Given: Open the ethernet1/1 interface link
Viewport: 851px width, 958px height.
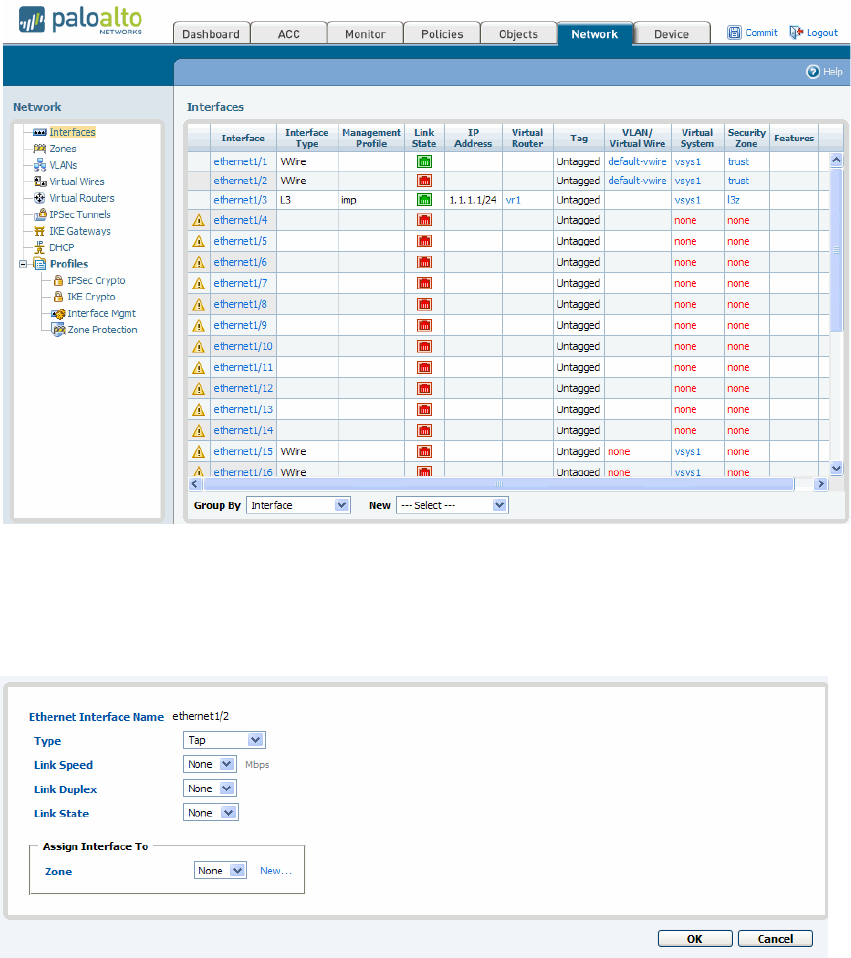Looking at the screenshot, I should (240, 161).
